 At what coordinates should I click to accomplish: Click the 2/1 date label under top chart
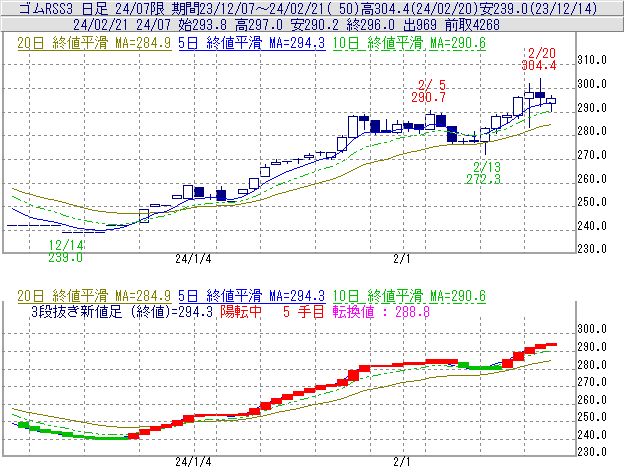pos(402,259)
